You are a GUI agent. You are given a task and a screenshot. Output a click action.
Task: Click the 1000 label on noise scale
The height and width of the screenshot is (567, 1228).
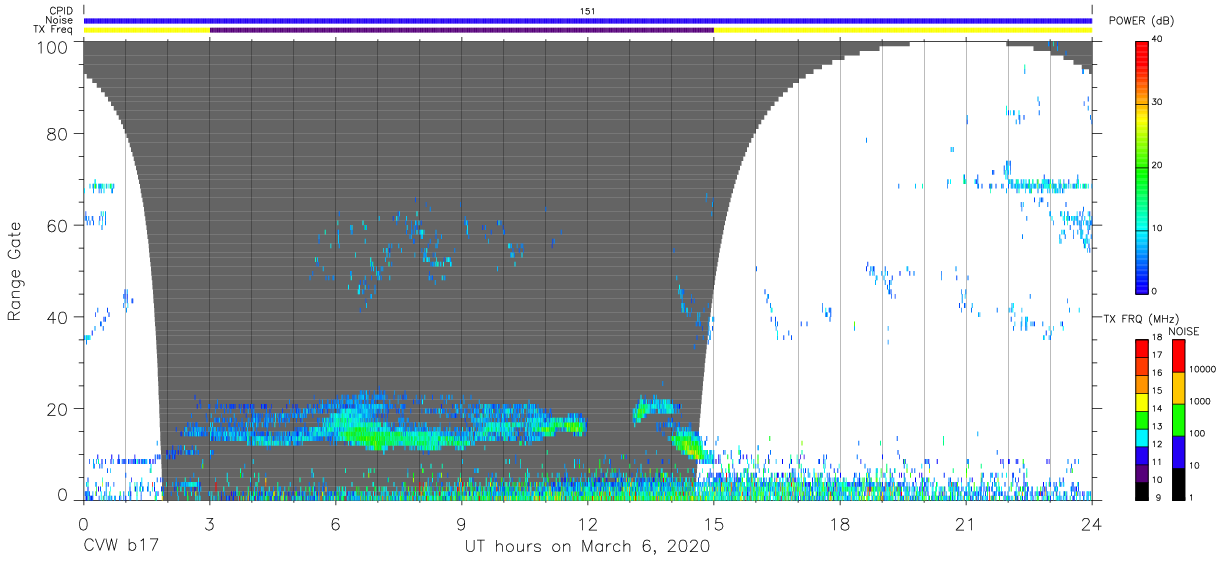coord(1199,400)
